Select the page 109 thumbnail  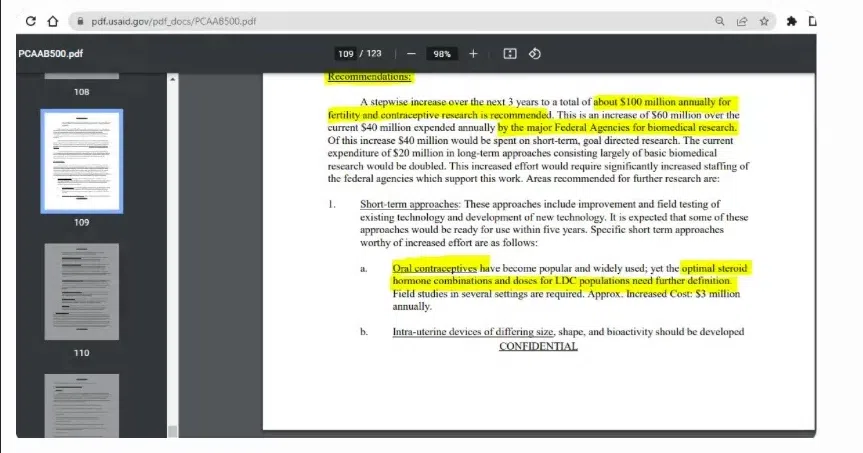(x=81, y=161)
